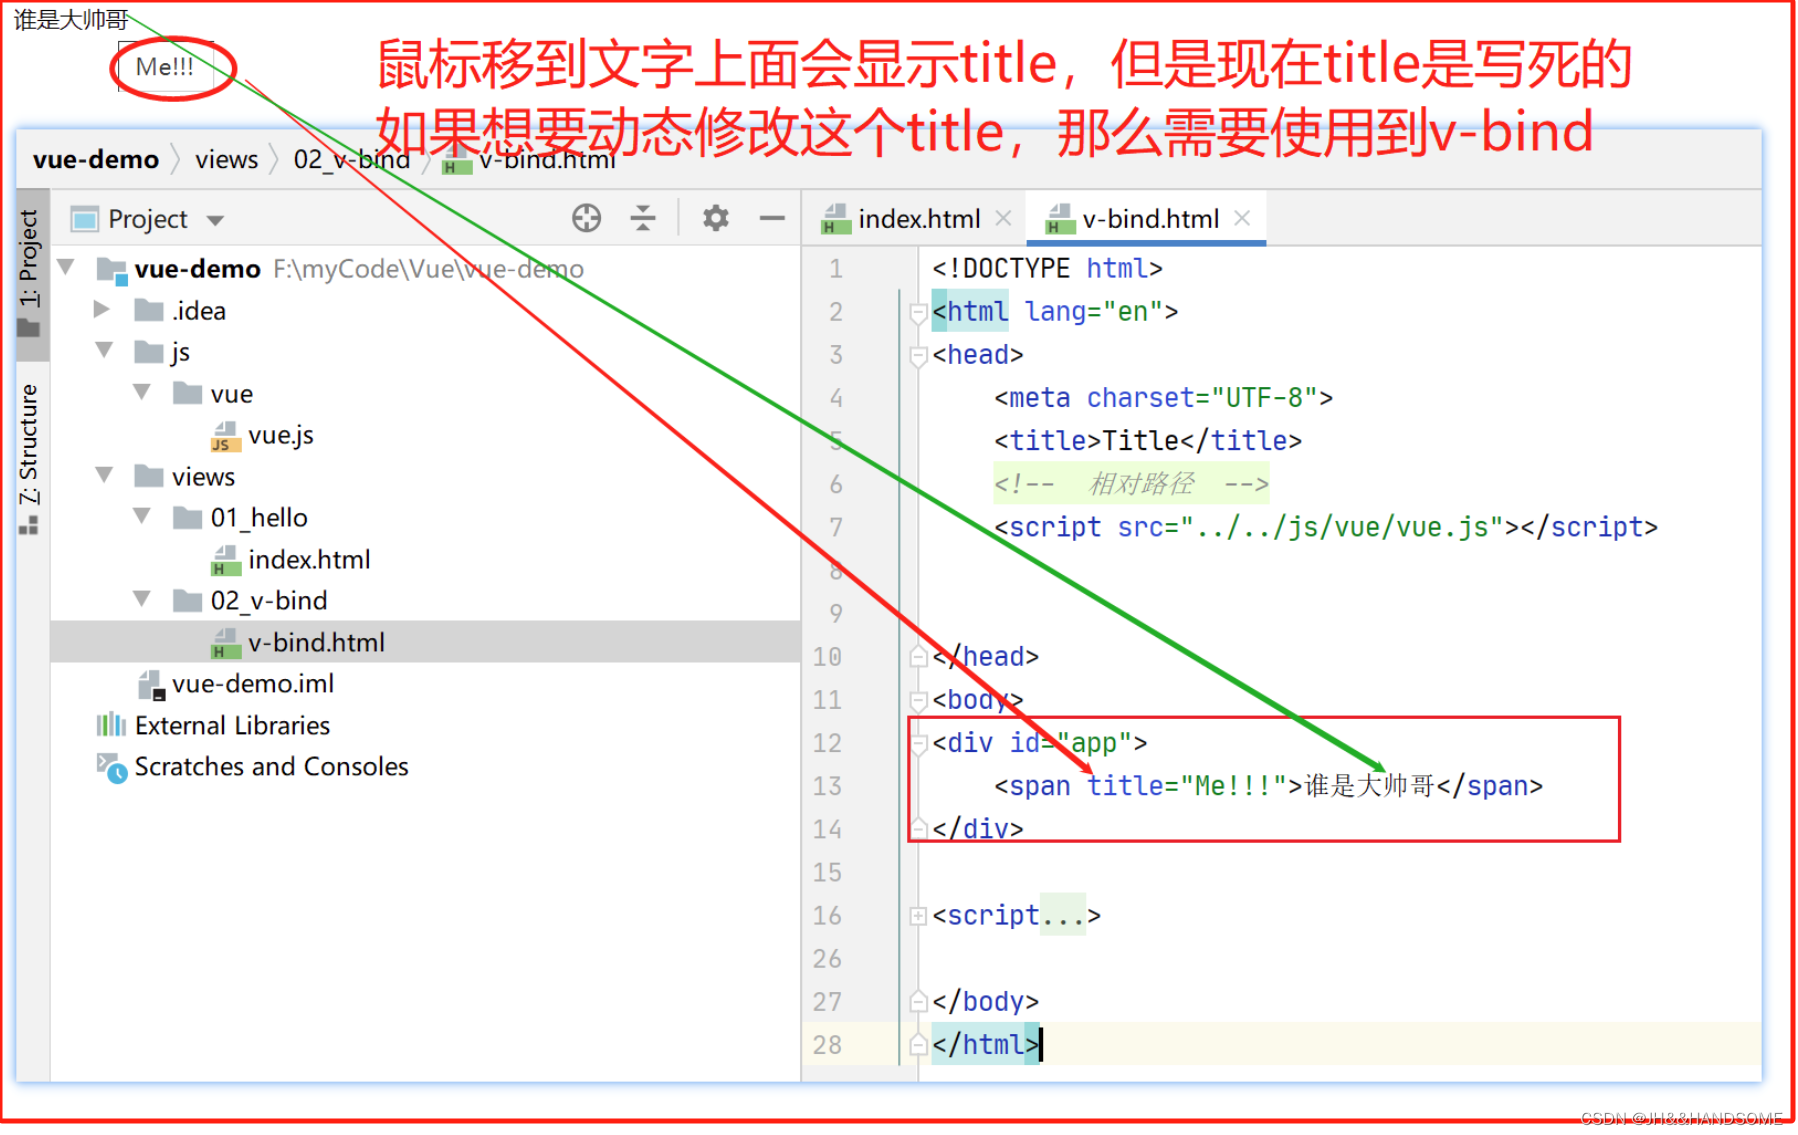Screen dimensions: 1798x1135
Task: Click the v-bind.html breadcrumb
Action: click(x=547, y=160)
